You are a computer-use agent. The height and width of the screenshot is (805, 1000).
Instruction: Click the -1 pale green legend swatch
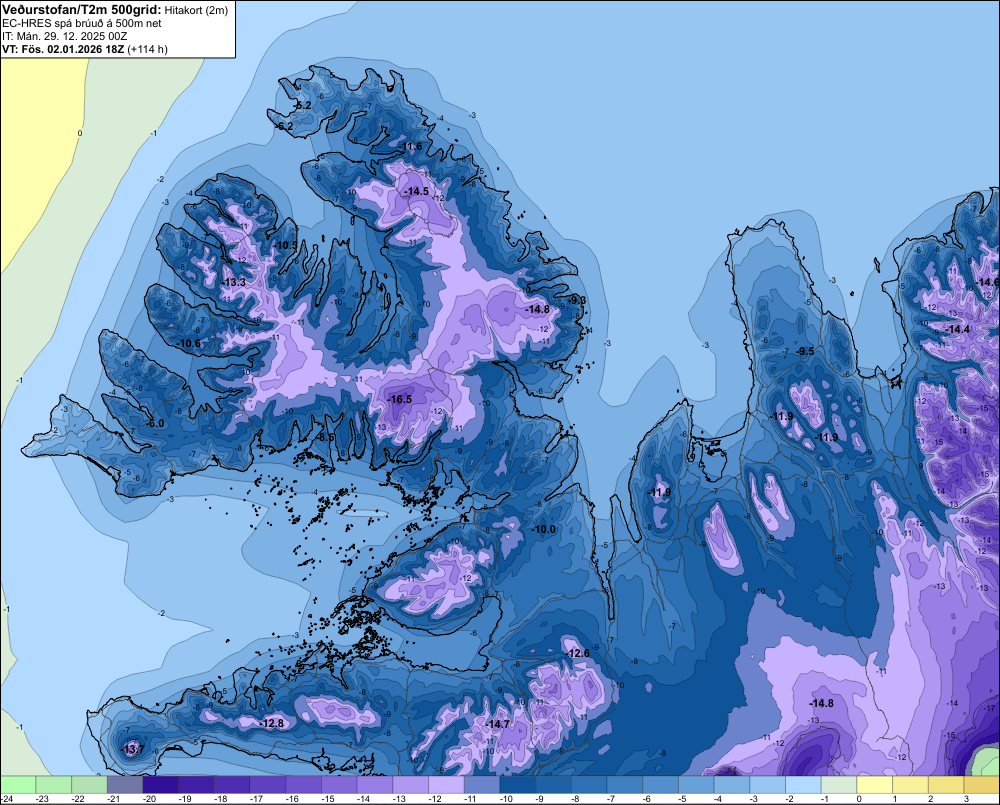tap(839, 784)
